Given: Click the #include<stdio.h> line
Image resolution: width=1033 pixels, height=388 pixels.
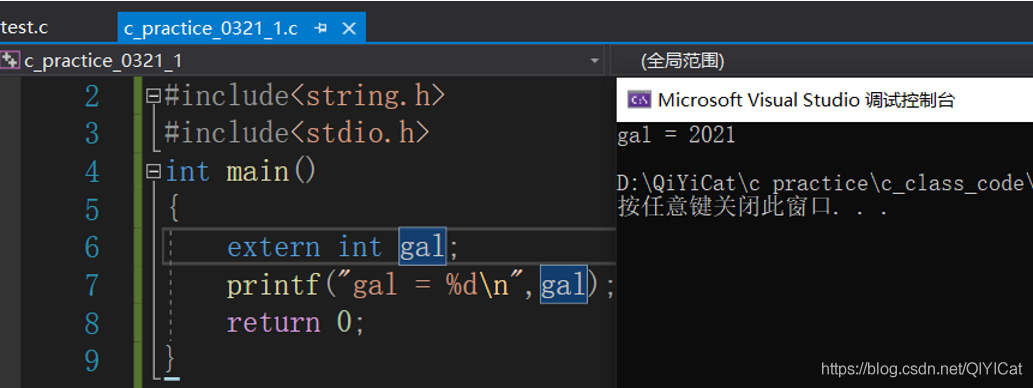Looking at the screenshot, I should (297, 134).
